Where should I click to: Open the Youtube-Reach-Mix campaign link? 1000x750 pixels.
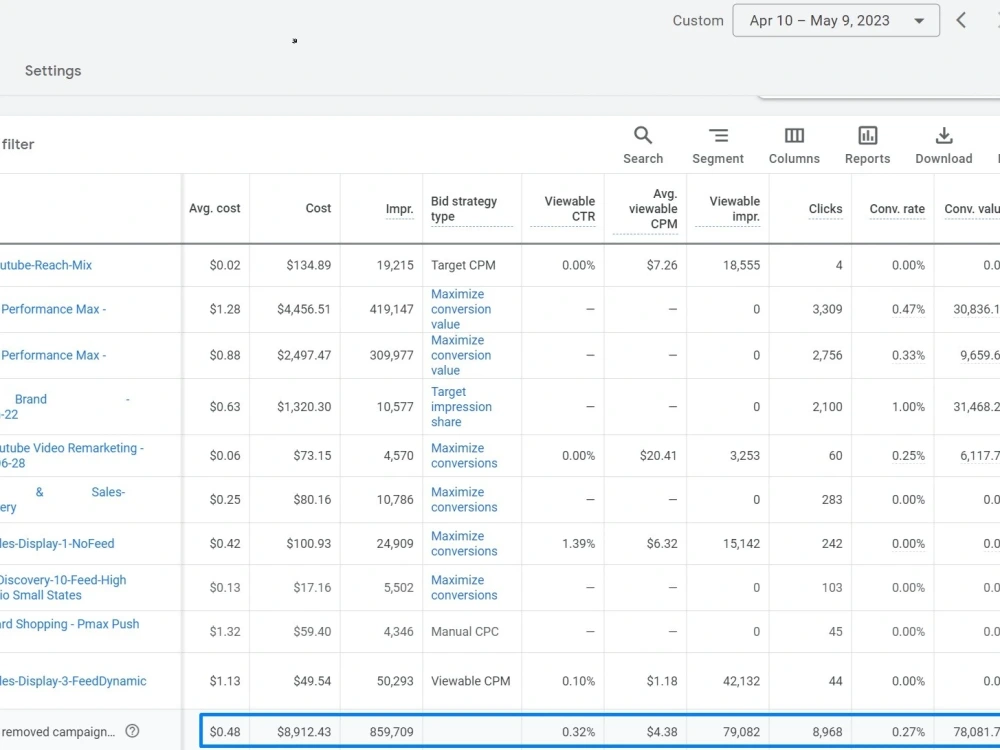[46, 265]
